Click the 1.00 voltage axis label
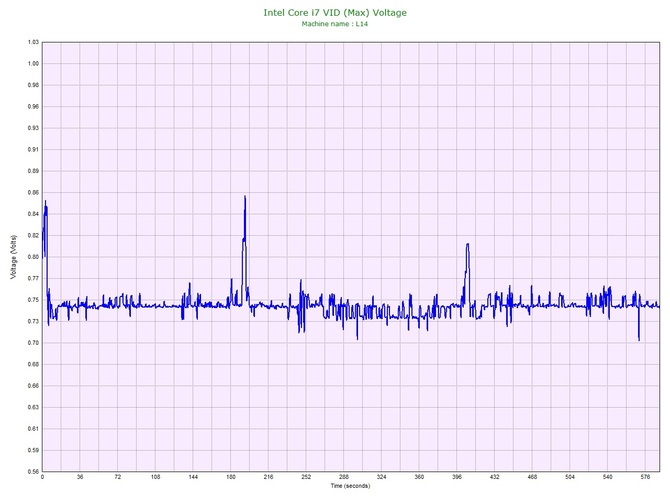 click(x=33, y=63)
